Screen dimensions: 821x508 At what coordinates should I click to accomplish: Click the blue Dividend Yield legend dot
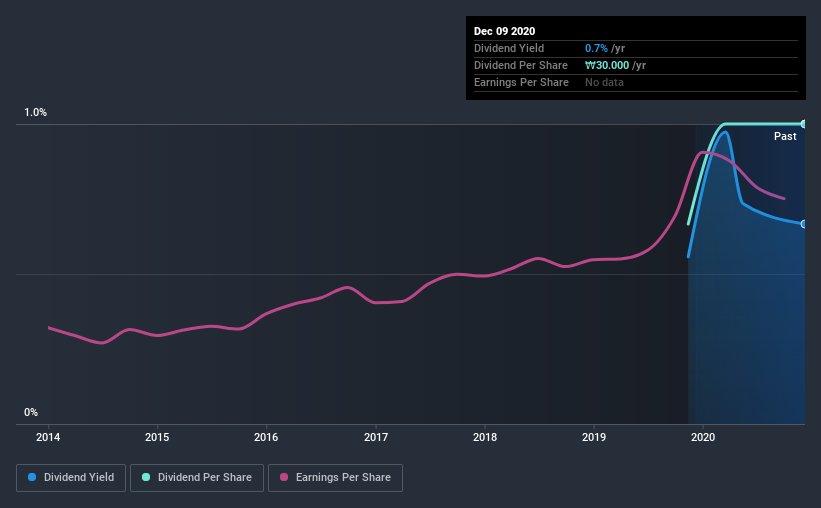32,477
